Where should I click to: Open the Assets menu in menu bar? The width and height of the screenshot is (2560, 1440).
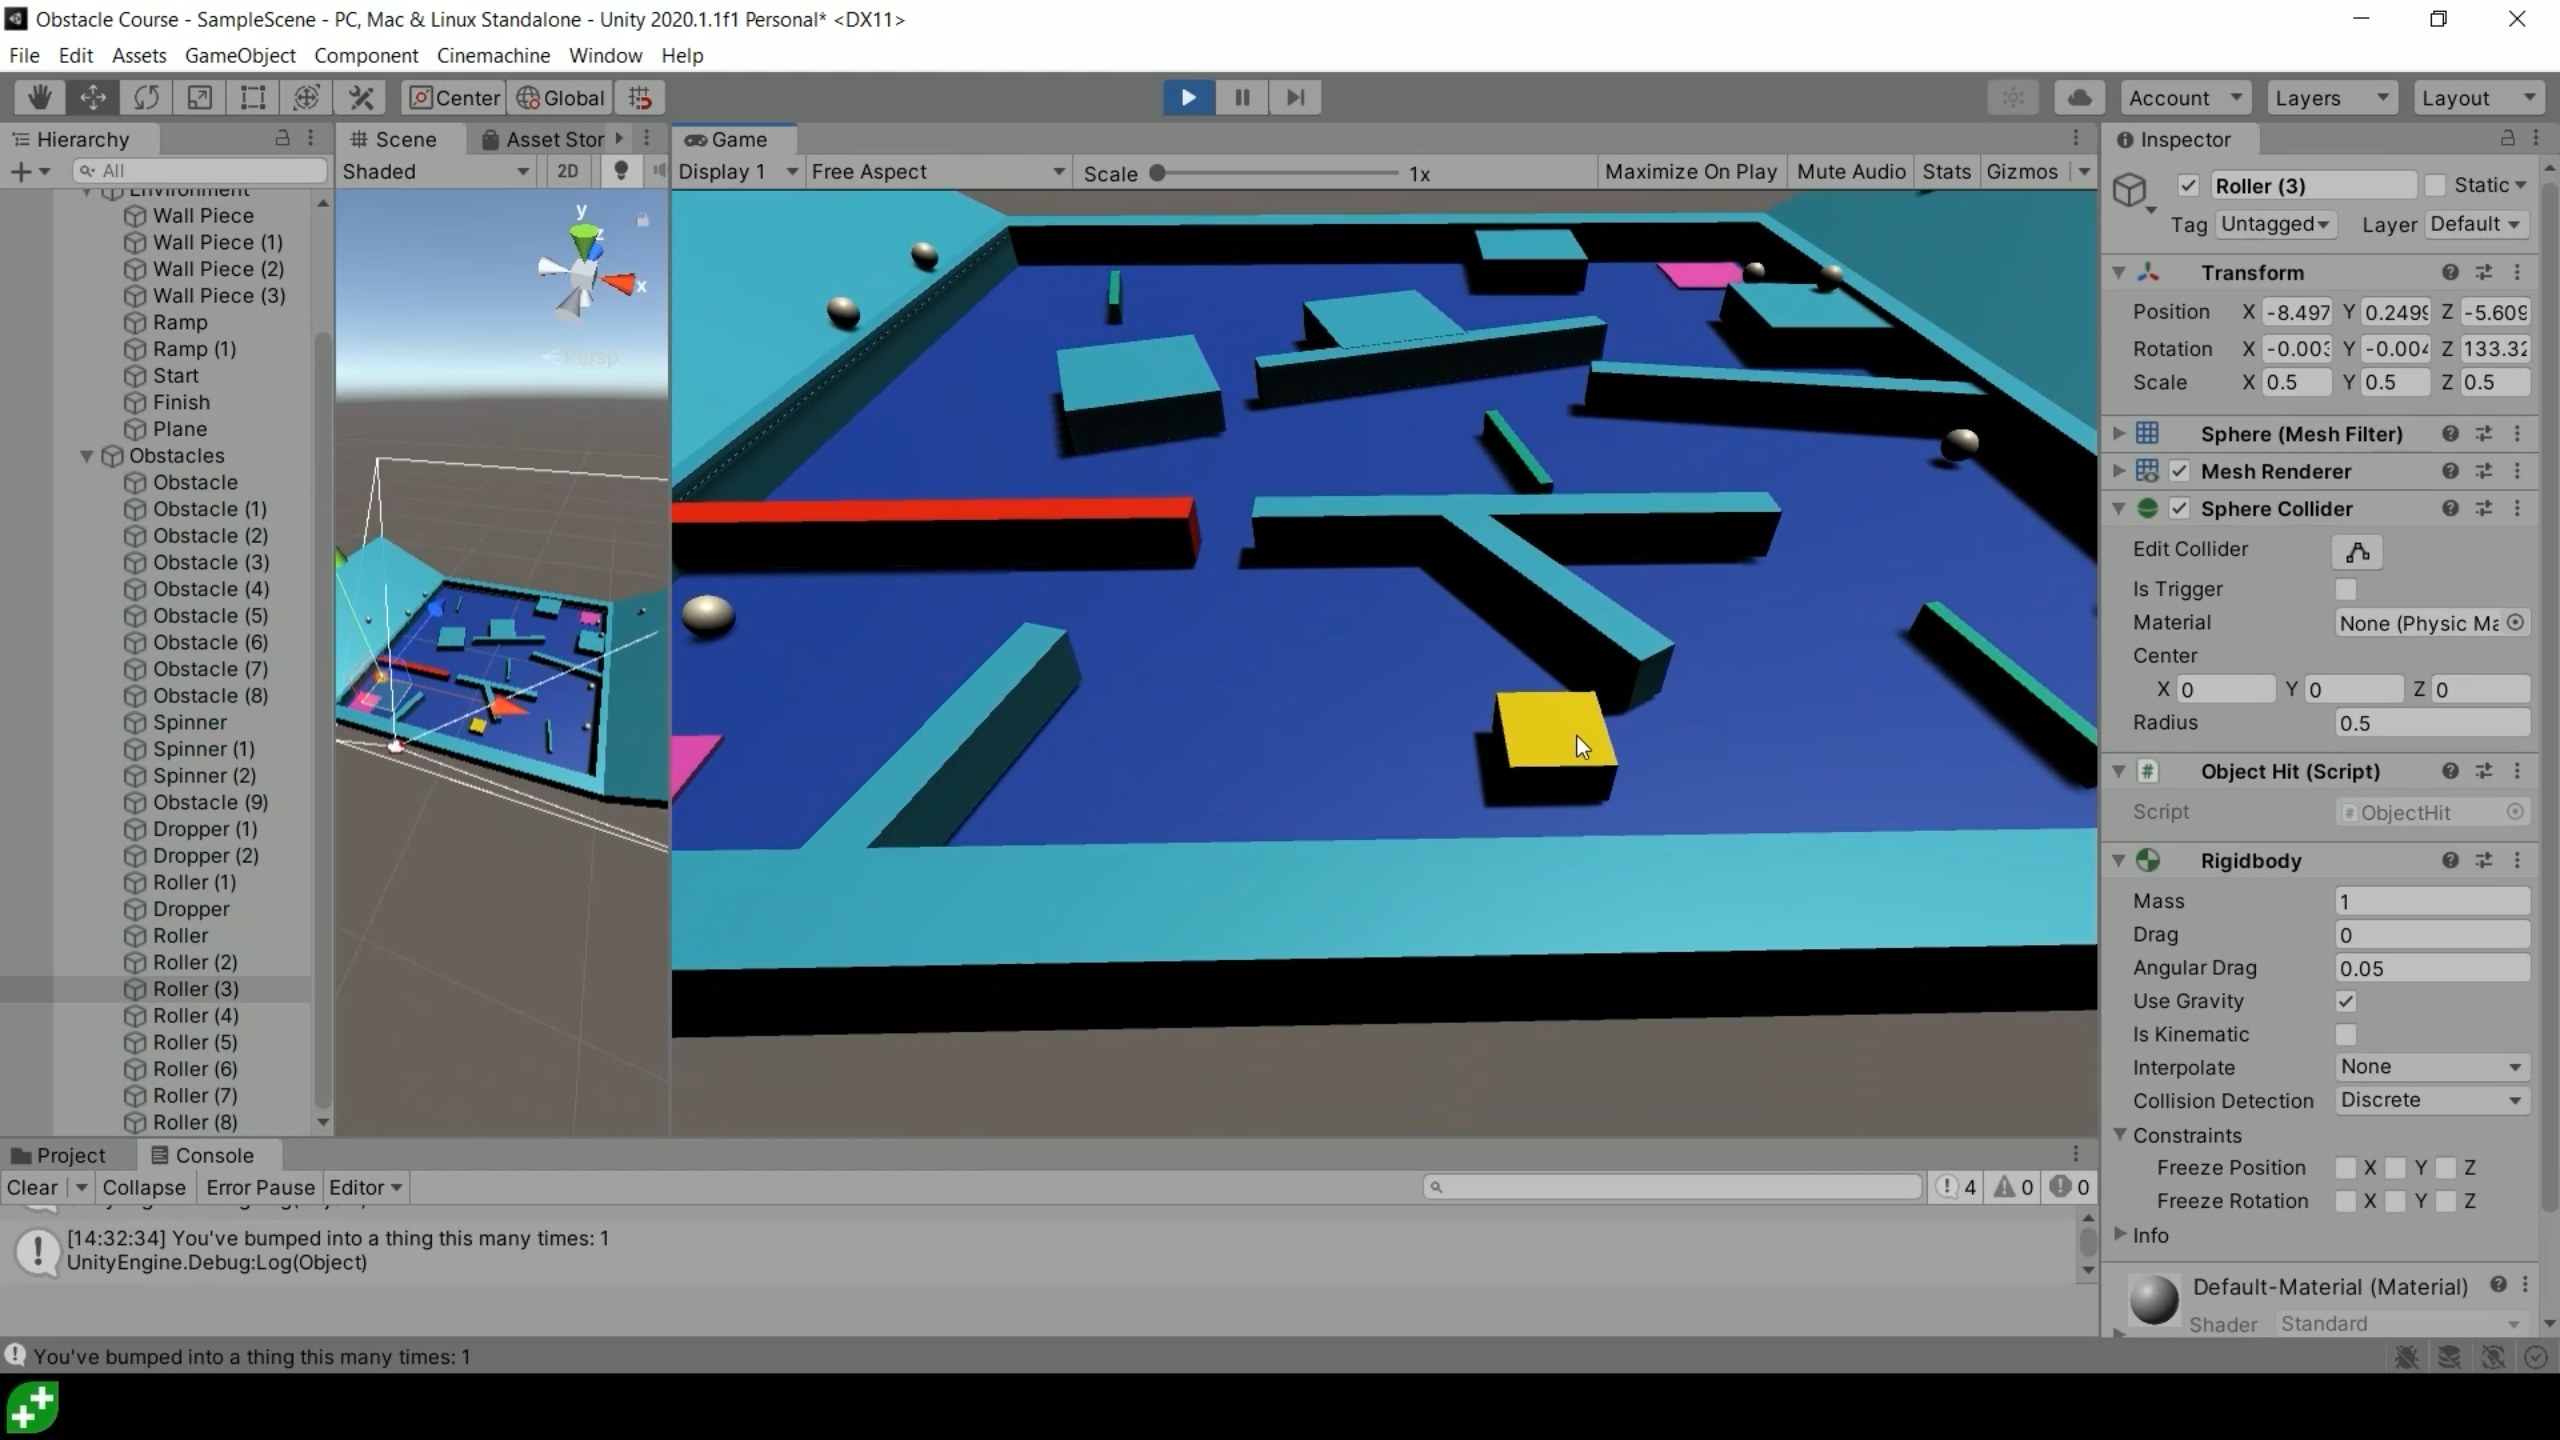[x=137, y=55]
